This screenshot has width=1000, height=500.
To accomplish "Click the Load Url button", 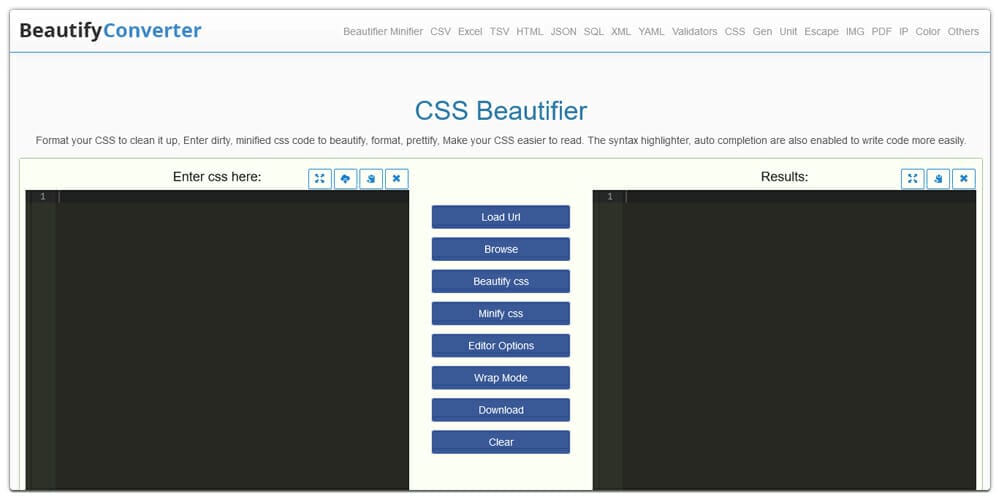I will pos(501,217).
